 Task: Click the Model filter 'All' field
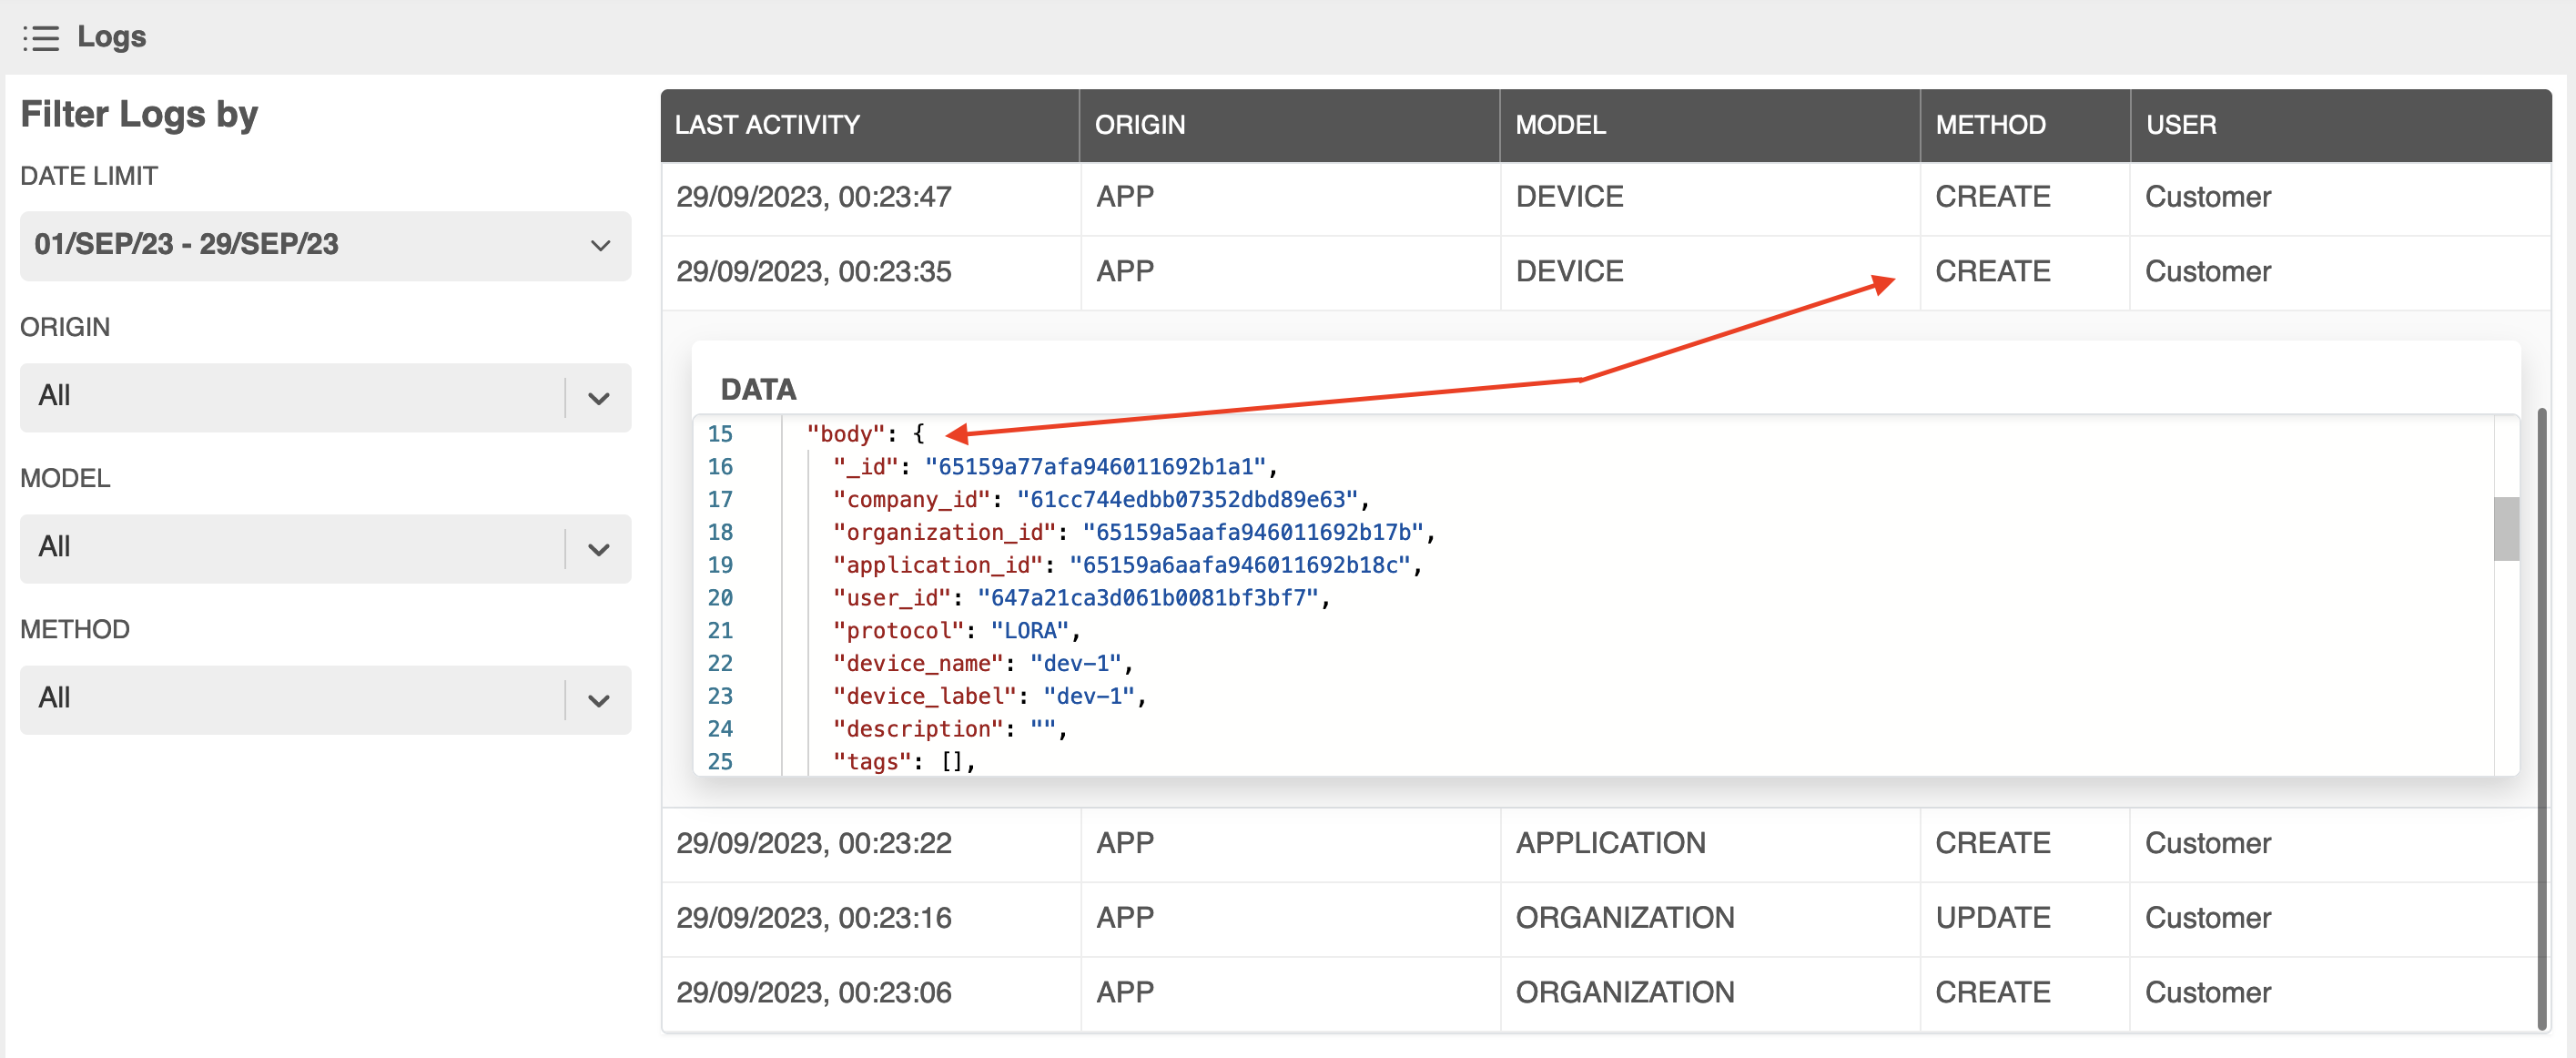click(x=325, y=548)
